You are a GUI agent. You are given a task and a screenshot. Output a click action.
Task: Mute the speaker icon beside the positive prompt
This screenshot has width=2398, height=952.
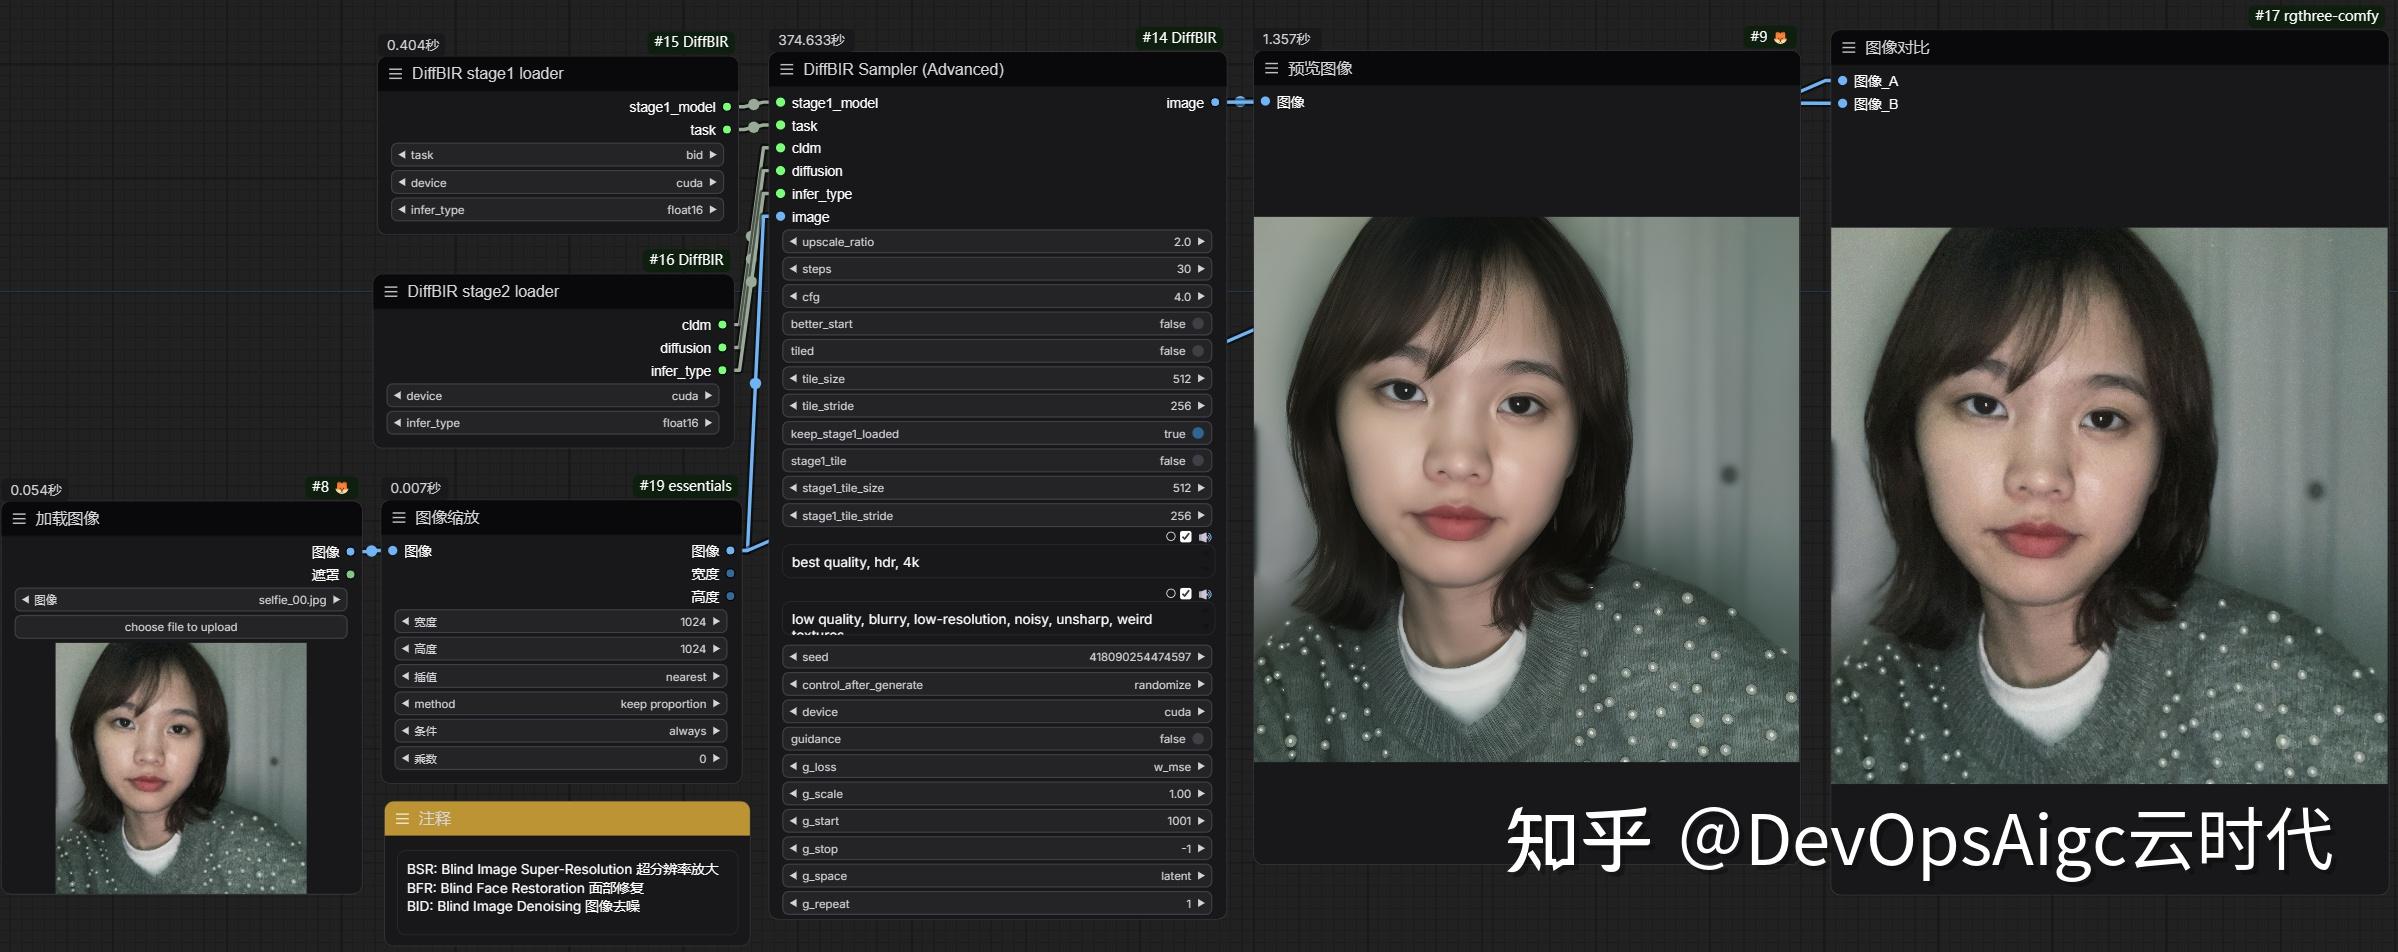pos(1204,537)
